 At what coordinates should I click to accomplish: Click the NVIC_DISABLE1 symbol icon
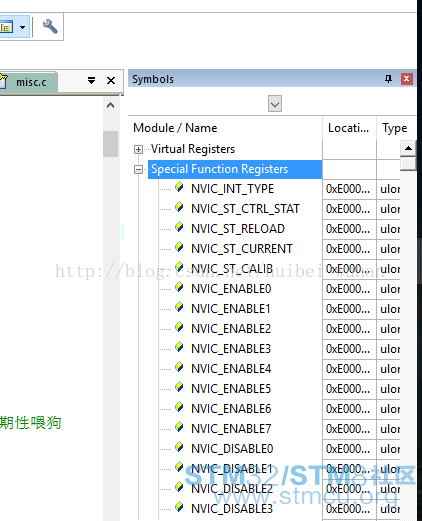pos(179,467)
